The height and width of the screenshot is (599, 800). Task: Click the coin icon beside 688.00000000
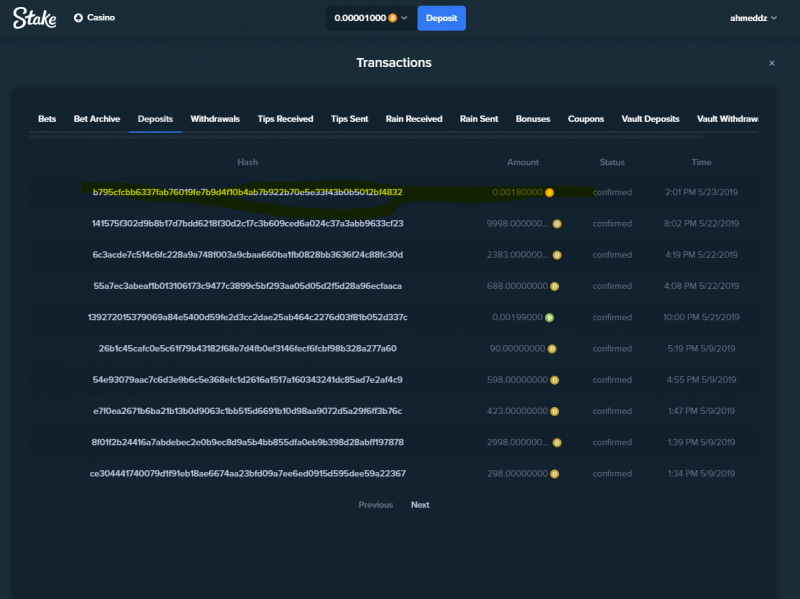click(555, 286)
